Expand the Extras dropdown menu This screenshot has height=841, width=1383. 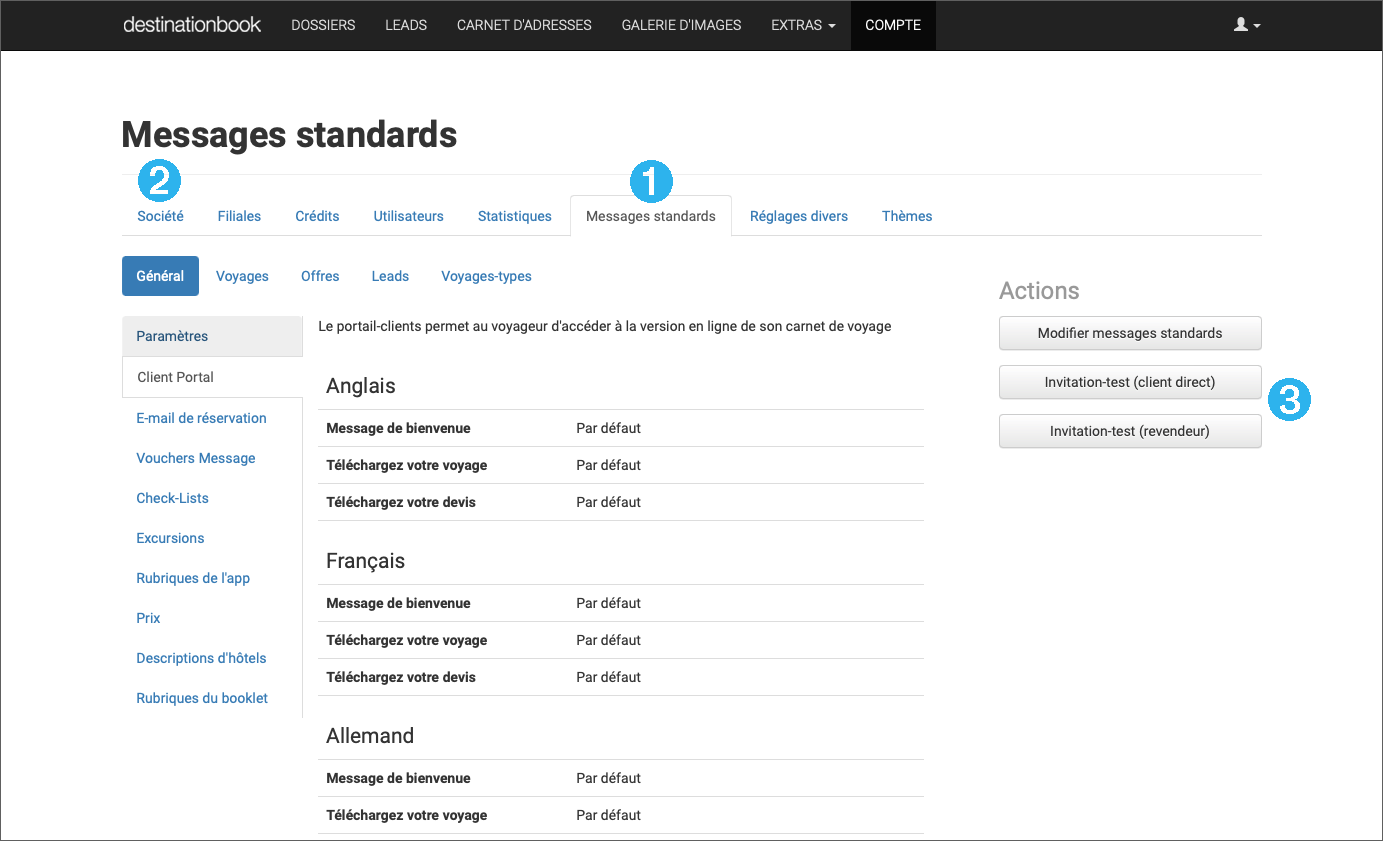point(802,25)
